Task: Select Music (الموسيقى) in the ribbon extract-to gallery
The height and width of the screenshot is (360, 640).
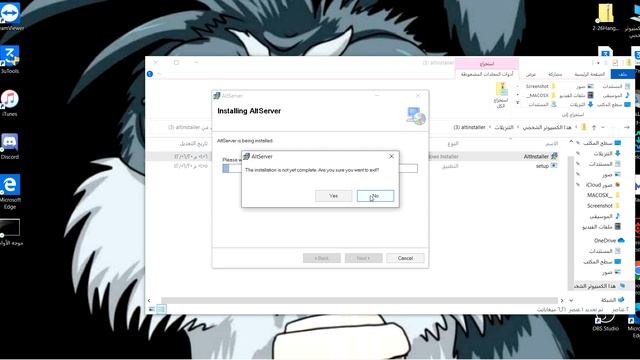Action: (616, 95)
